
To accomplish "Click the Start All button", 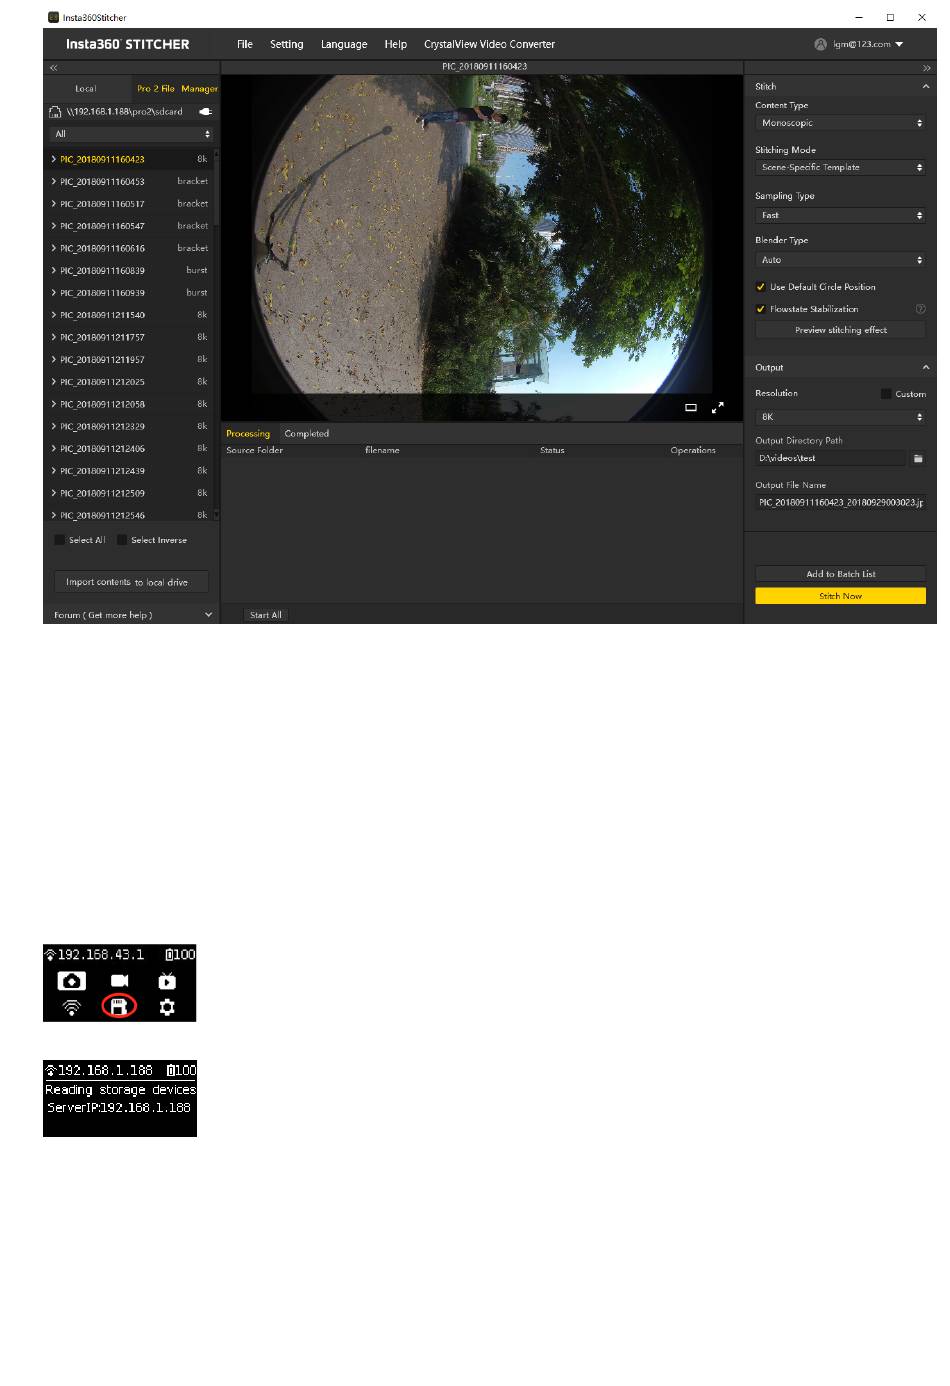I will click(266, 615).
